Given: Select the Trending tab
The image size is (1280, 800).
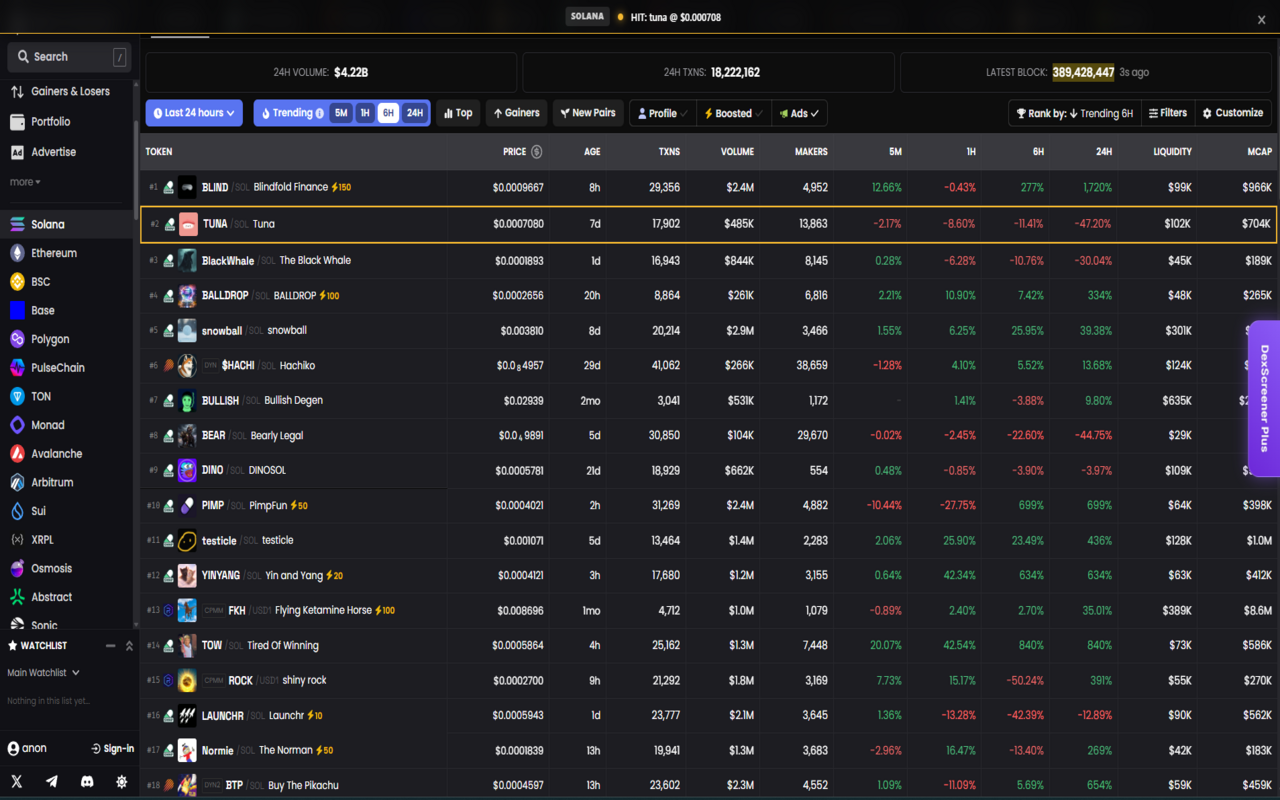Looking at the screenshot, I should pos(291,113).
